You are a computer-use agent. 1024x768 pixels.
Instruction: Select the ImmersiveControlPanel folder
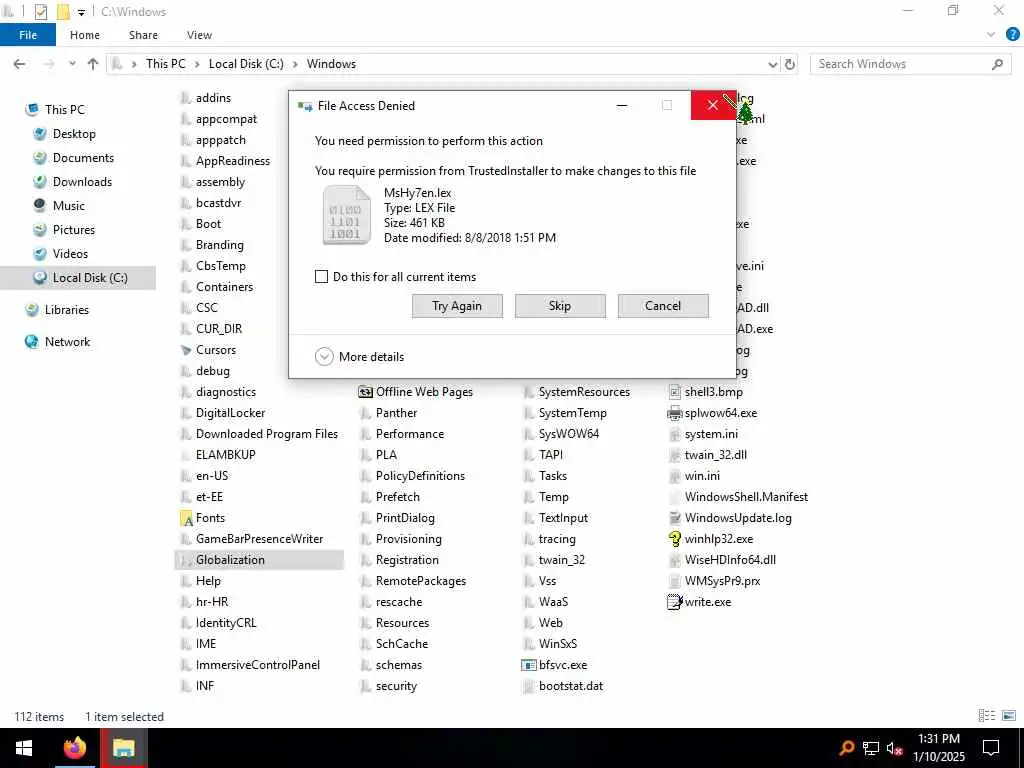[257, 665]
